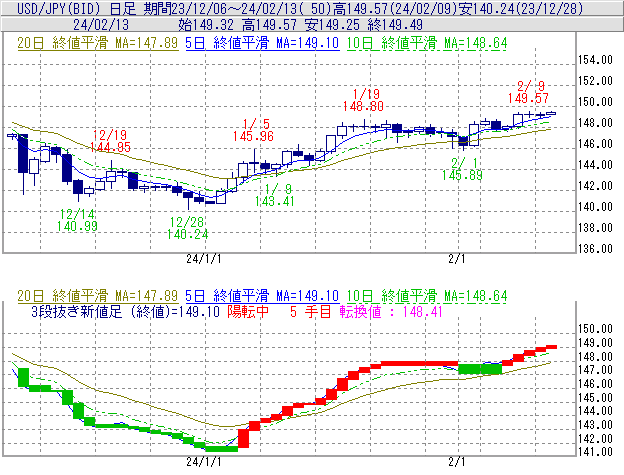Click 24/1/1 date under the candlestick chart
This screenshot has height=475, width=624.
tap(204, 259)
